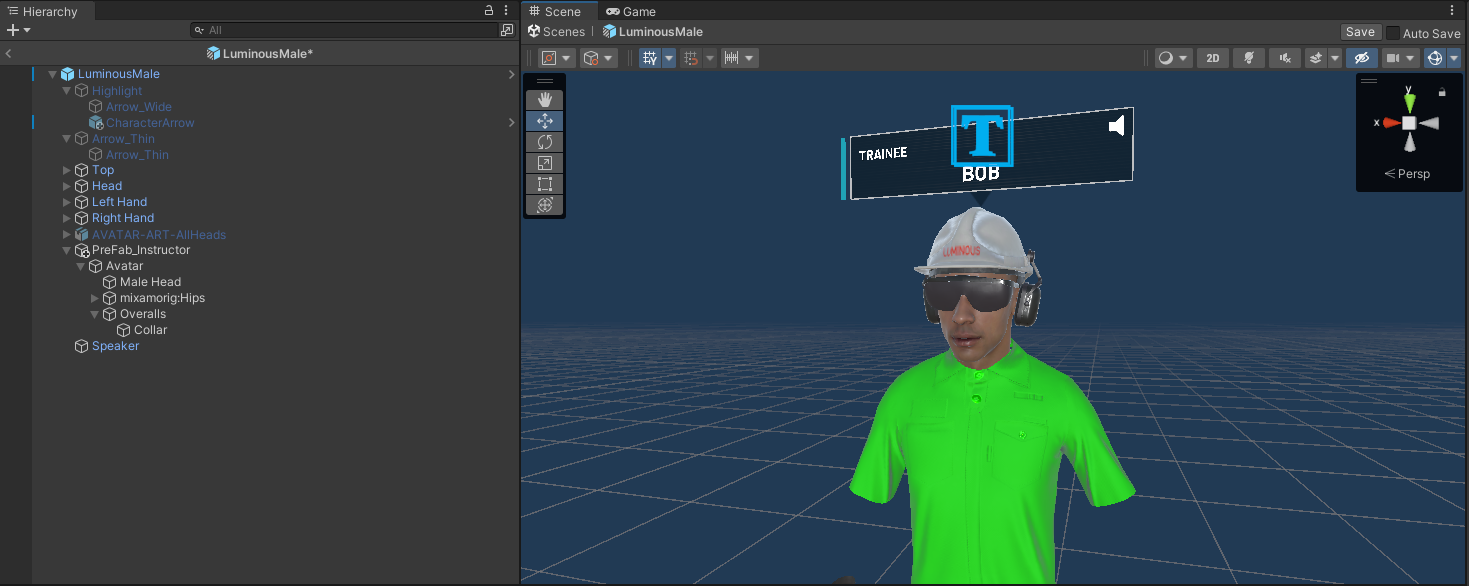Click the Save button
This screenshot has height=586, width=1469.
click(1359, 32)
